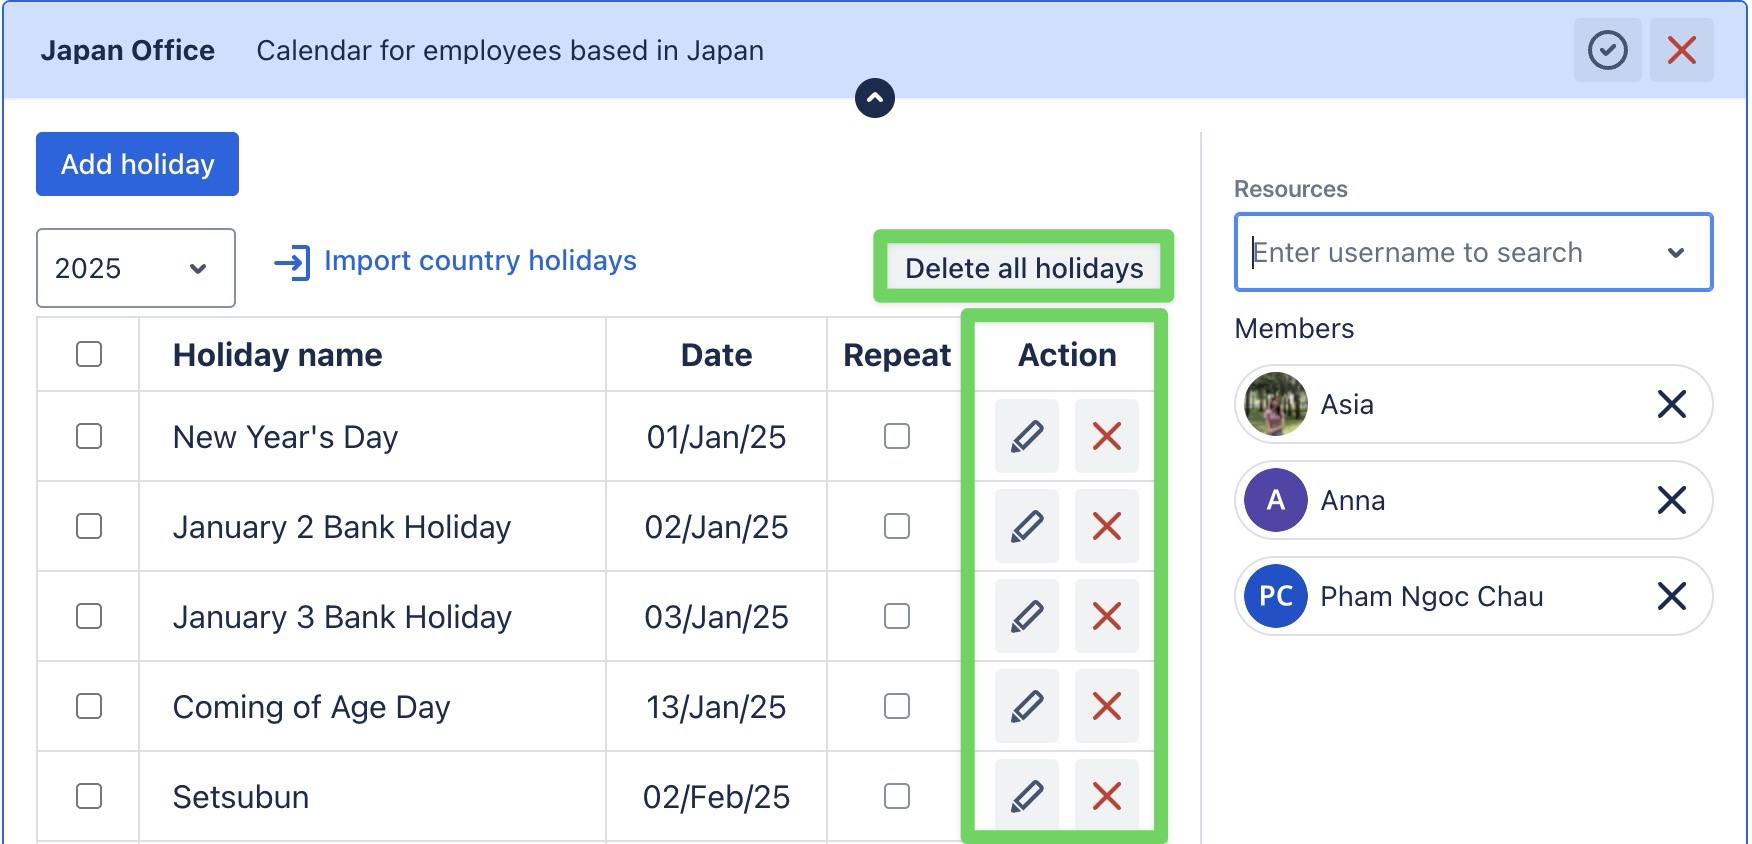Delete the Setsubun holiday row
This screenshot has height=844, width=1752.
(x=1106, y=796)
